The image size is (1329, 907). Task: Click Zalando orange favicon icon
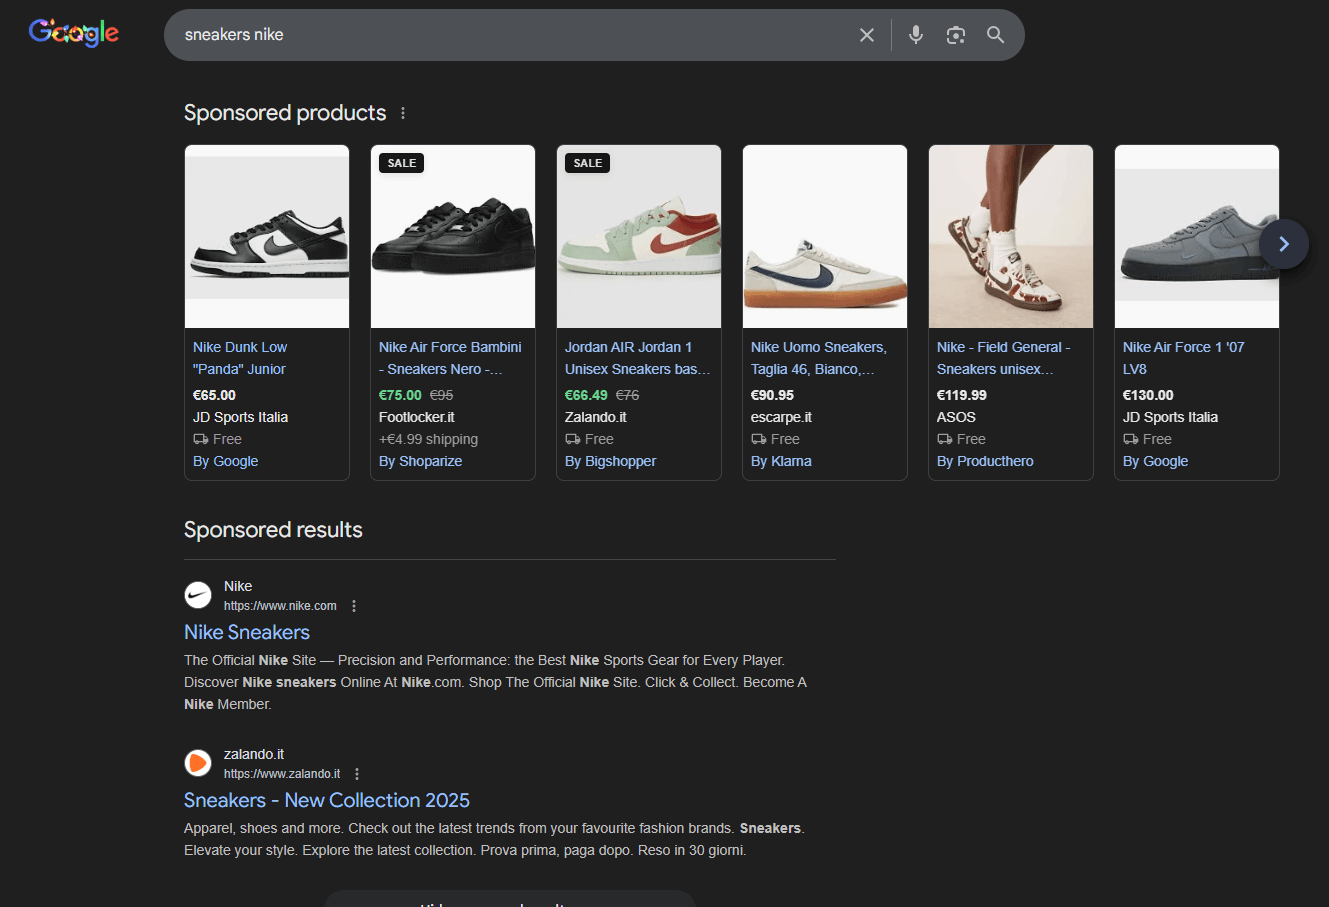[198, 763]
